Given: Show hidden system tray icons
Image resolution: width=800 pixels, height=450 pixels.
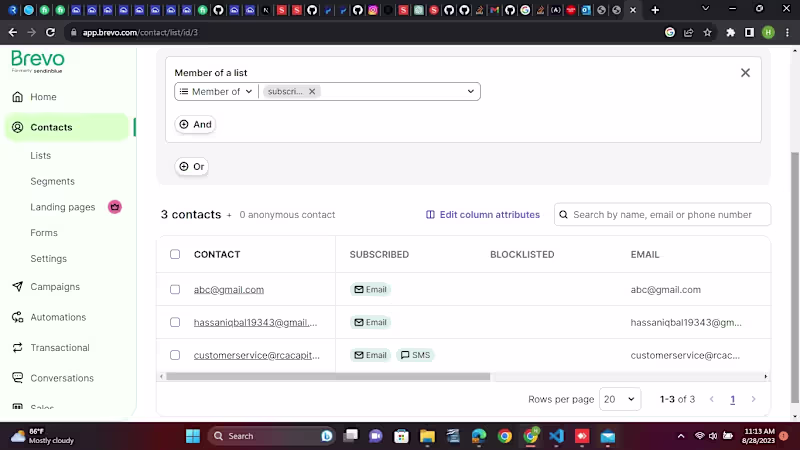Looking at the screenshot, I should point(681,436).
